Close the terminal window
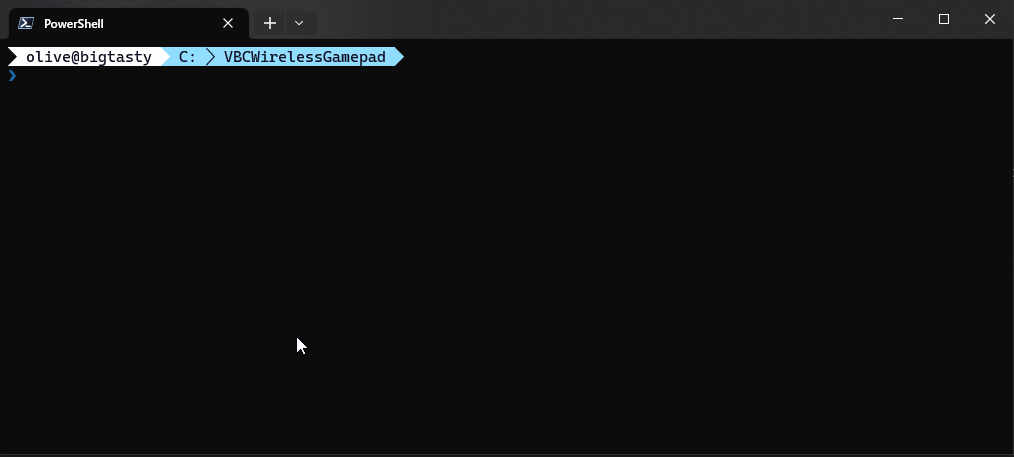The height and width of the screenshot is (457, 1014). pyautogui.click(x=989, y=19)
